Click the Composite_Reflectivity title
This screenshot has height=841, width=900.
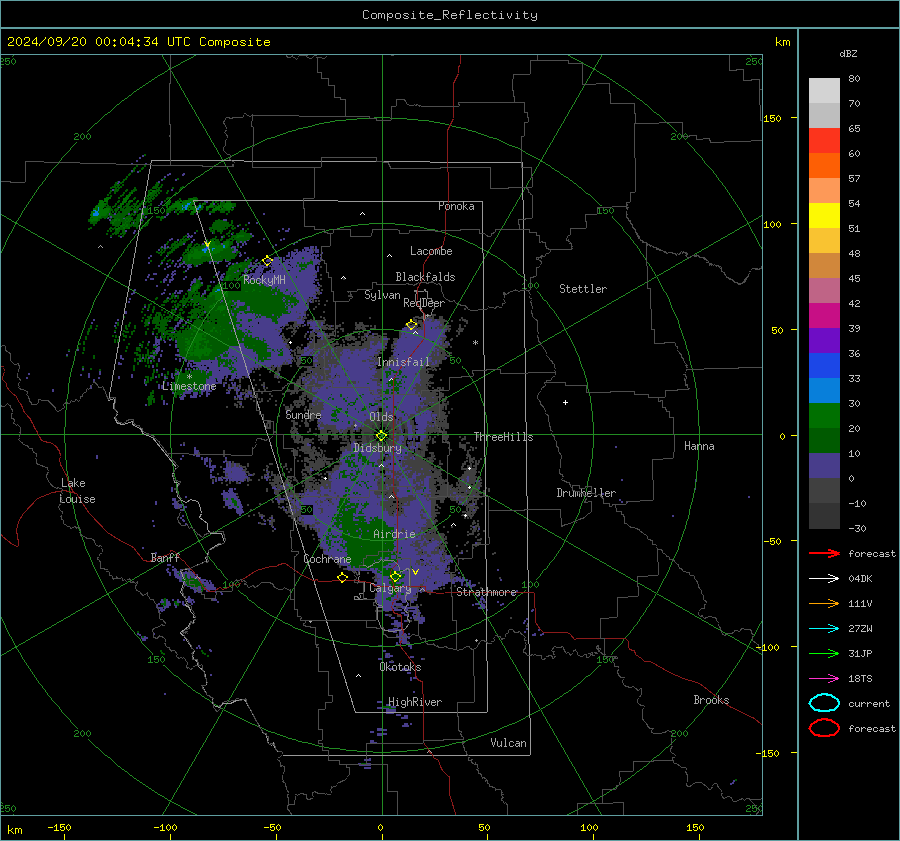pyautogui.click(x=450, y=15)
